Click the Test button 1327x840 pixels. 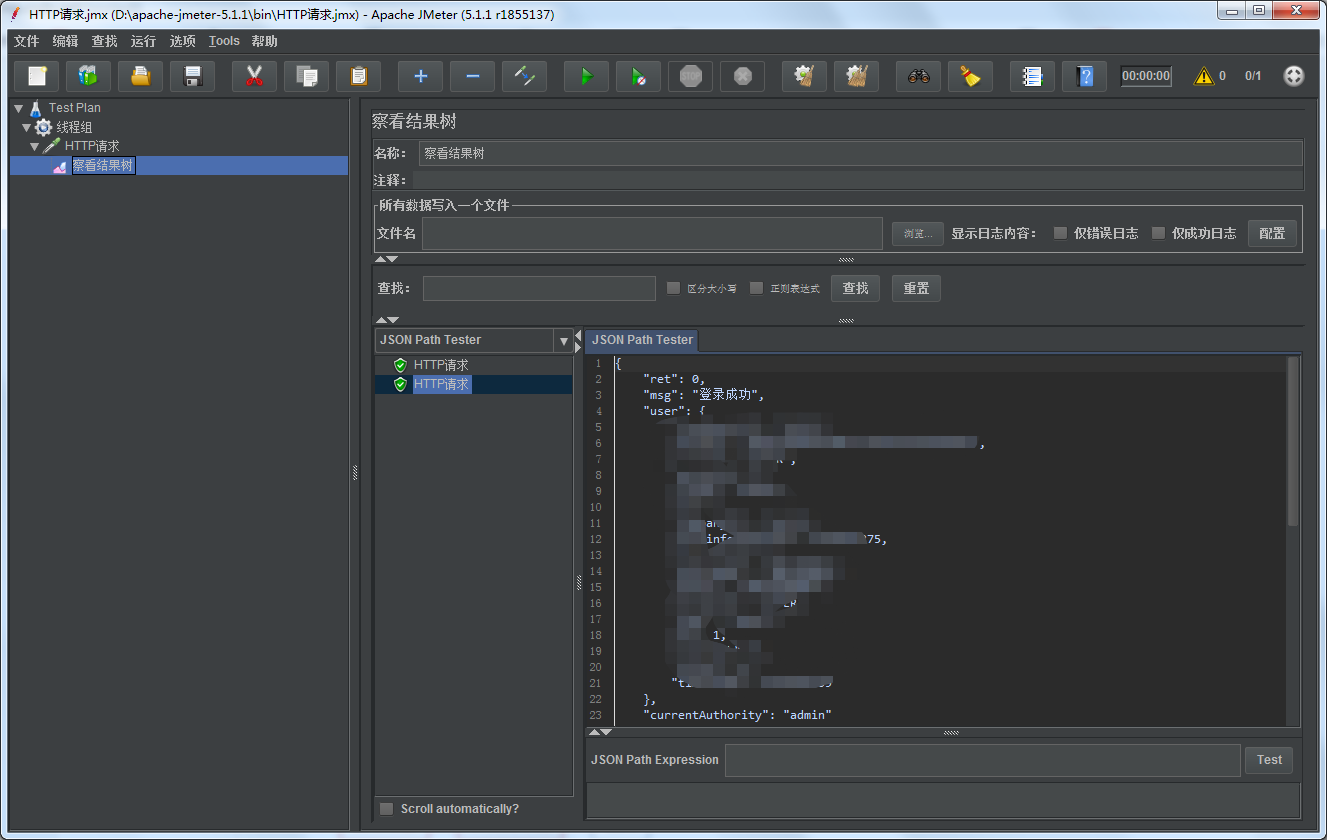[1269, 760]
